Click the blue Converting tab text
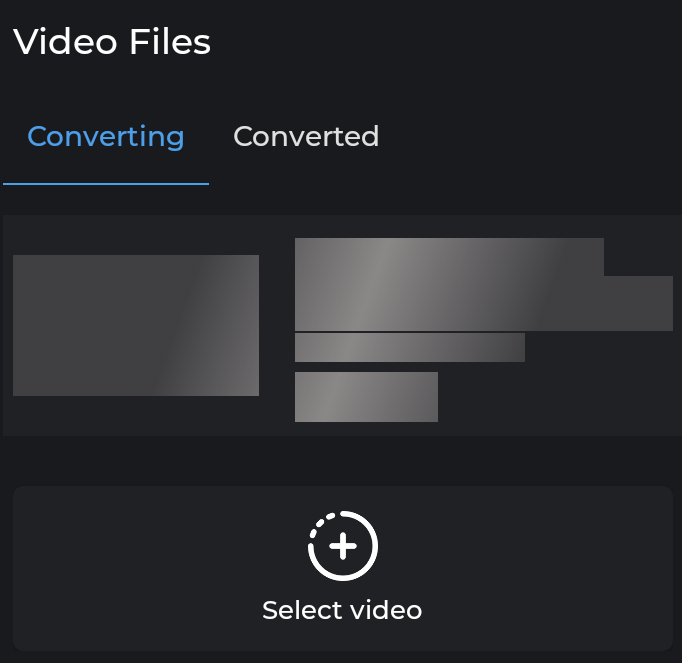The image size is (682, 663). (x=106, y=137)
